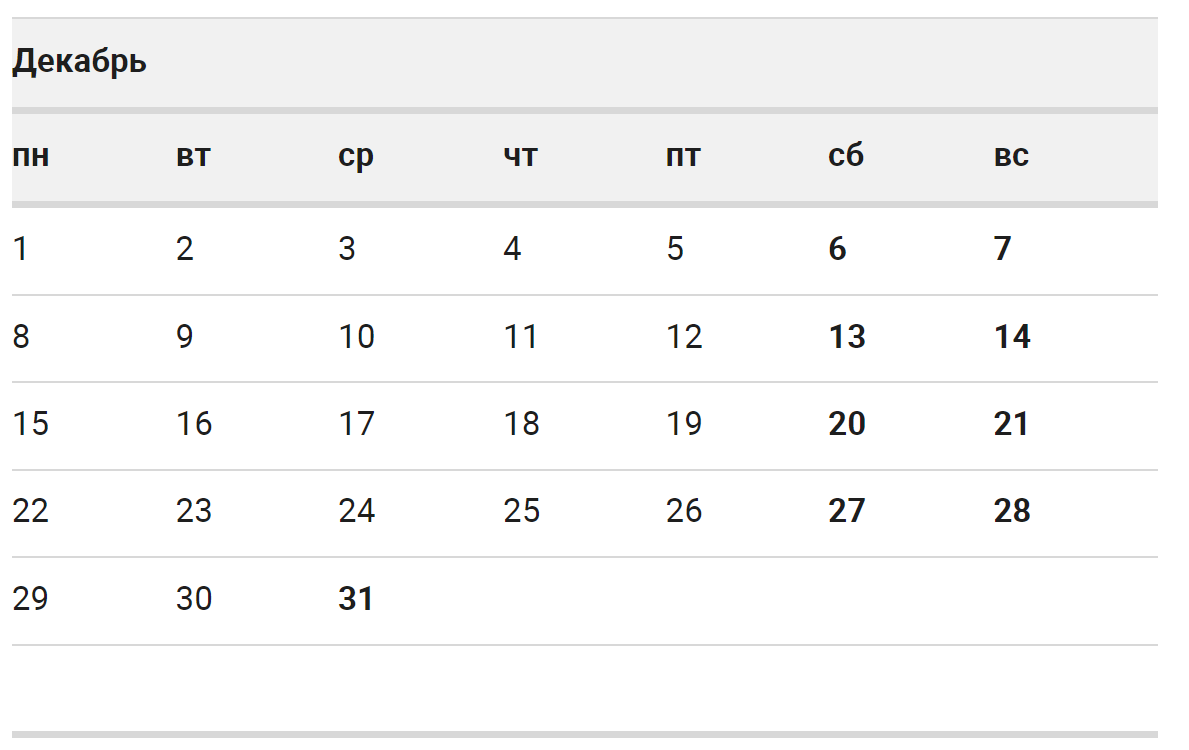The width and height of the screenshot is (1189, 750).
Task: Click date 30 on Tuesday
Action: [x=194, y=599]
